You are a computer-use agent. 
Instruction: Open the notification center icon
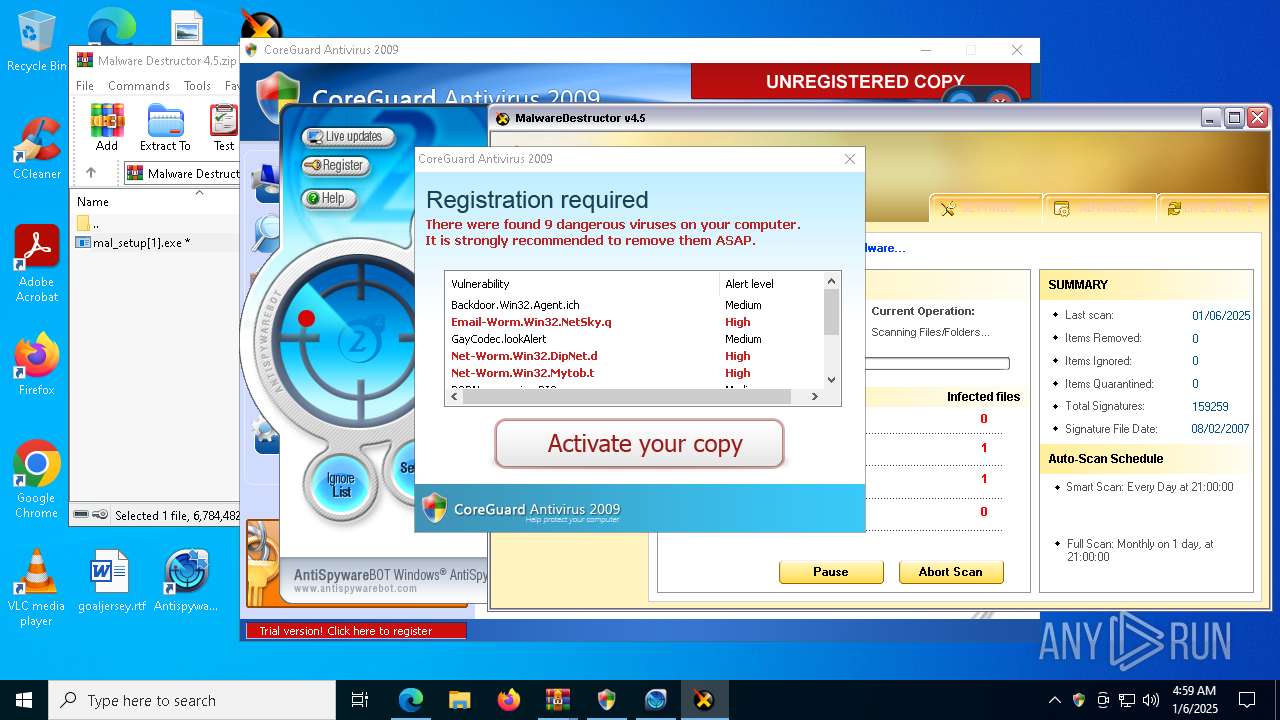click(1247, 700)
